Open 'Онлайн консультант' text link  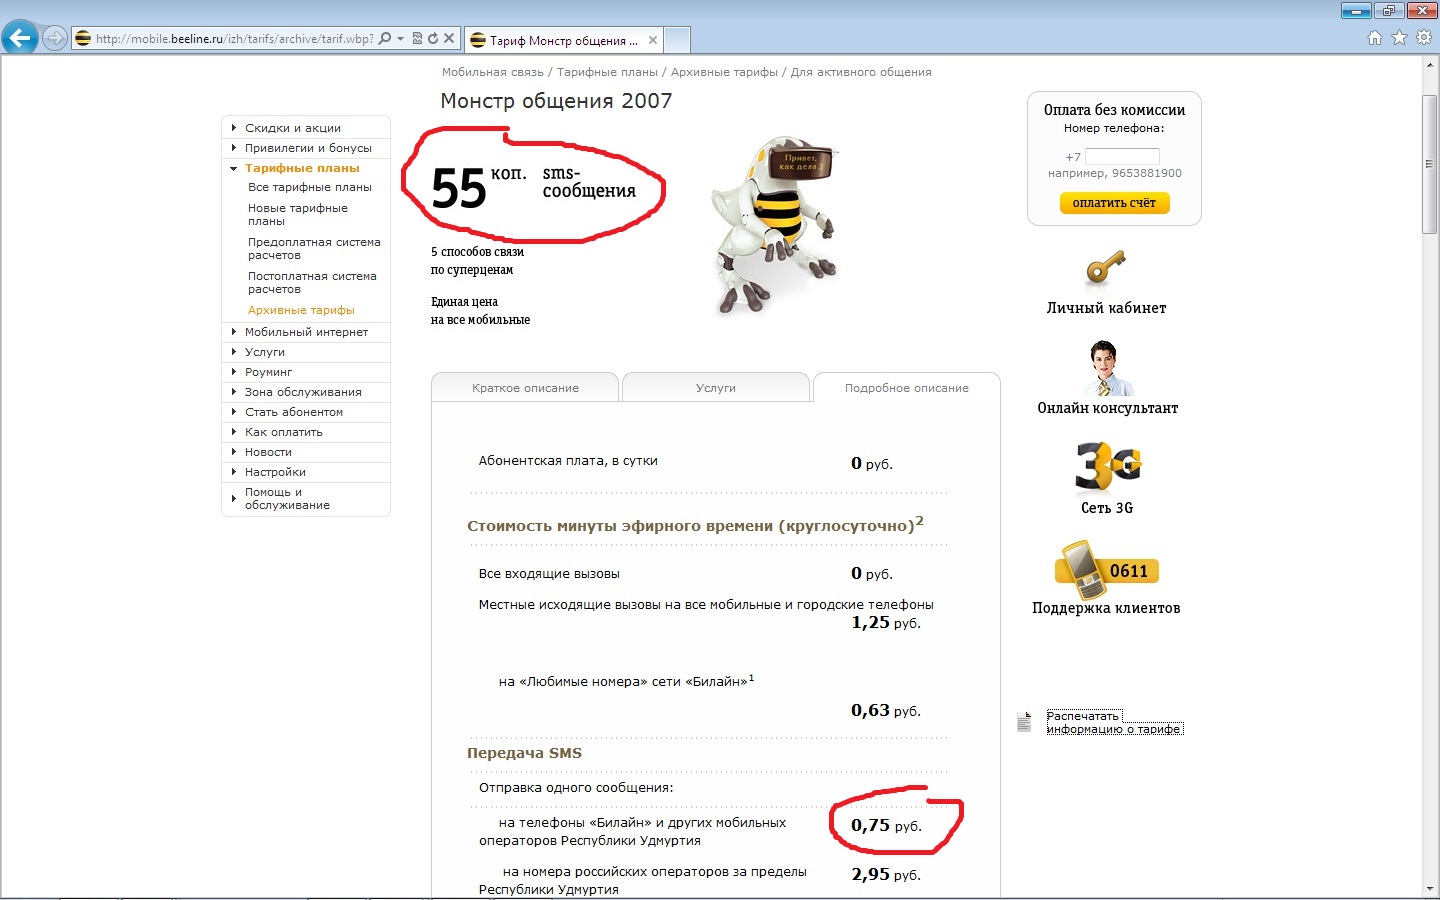1107,408
